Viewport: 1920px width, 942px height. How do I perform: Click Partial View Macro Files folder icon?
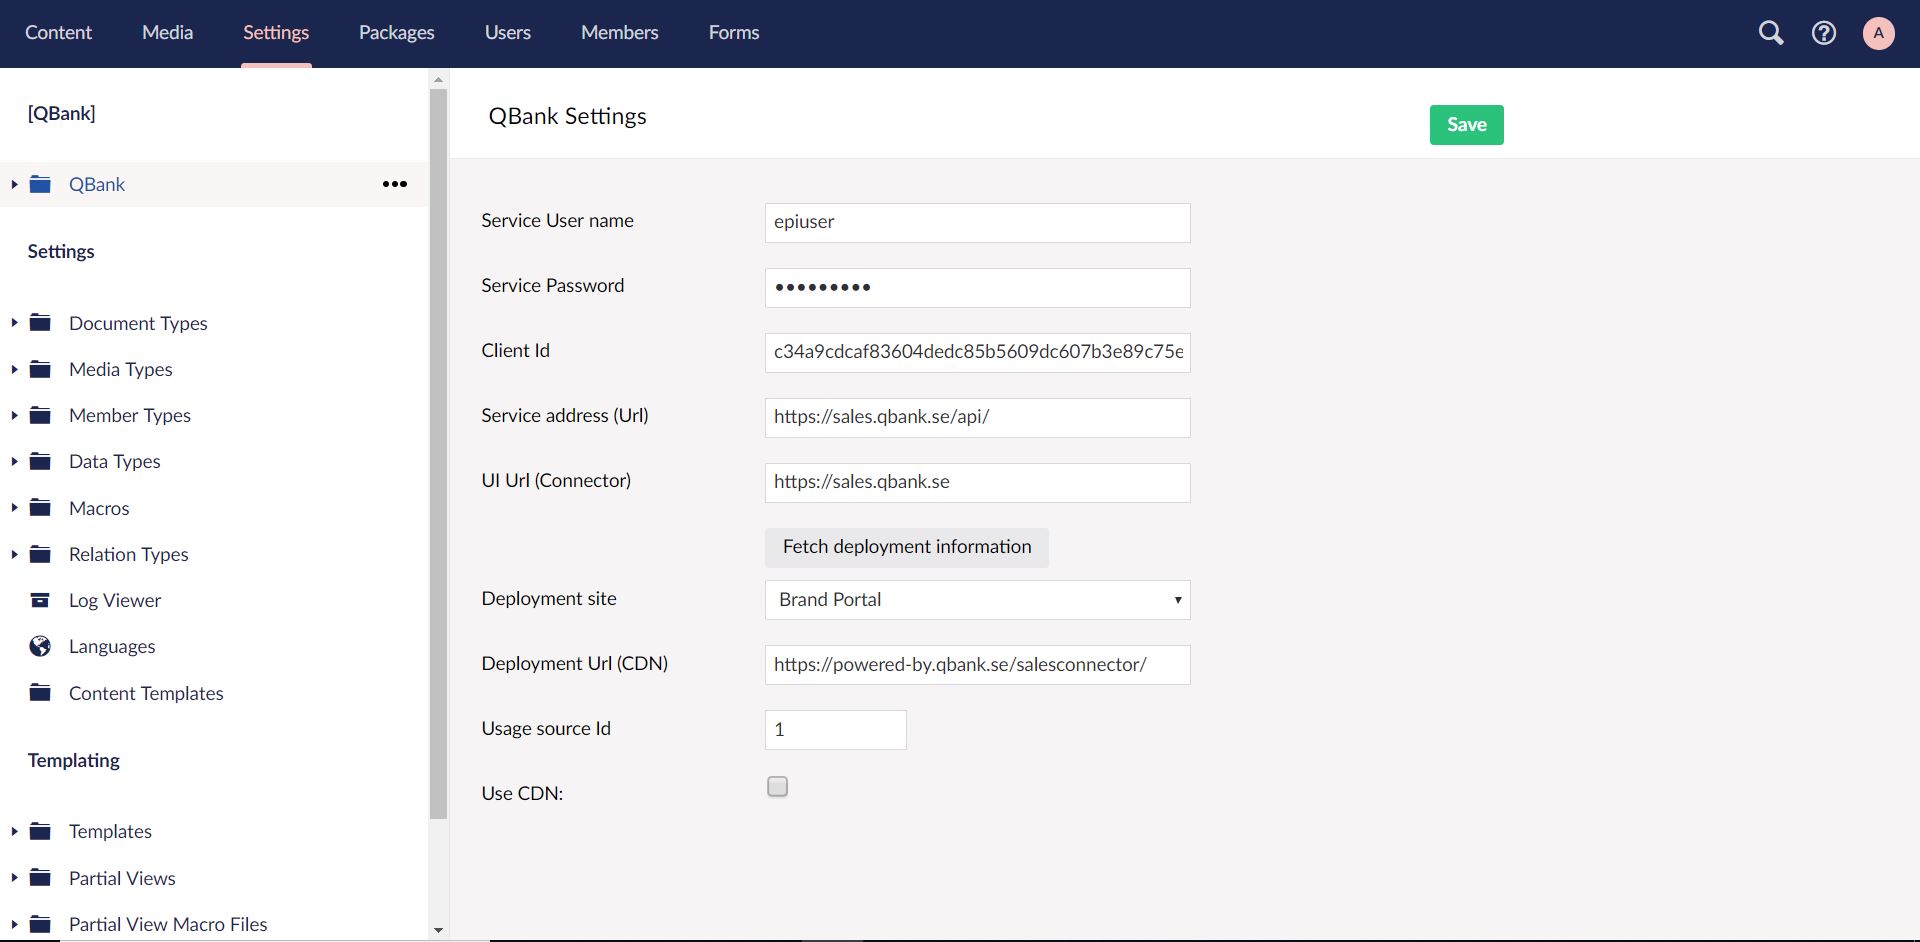pyautogui.click(x=40, y=924)
